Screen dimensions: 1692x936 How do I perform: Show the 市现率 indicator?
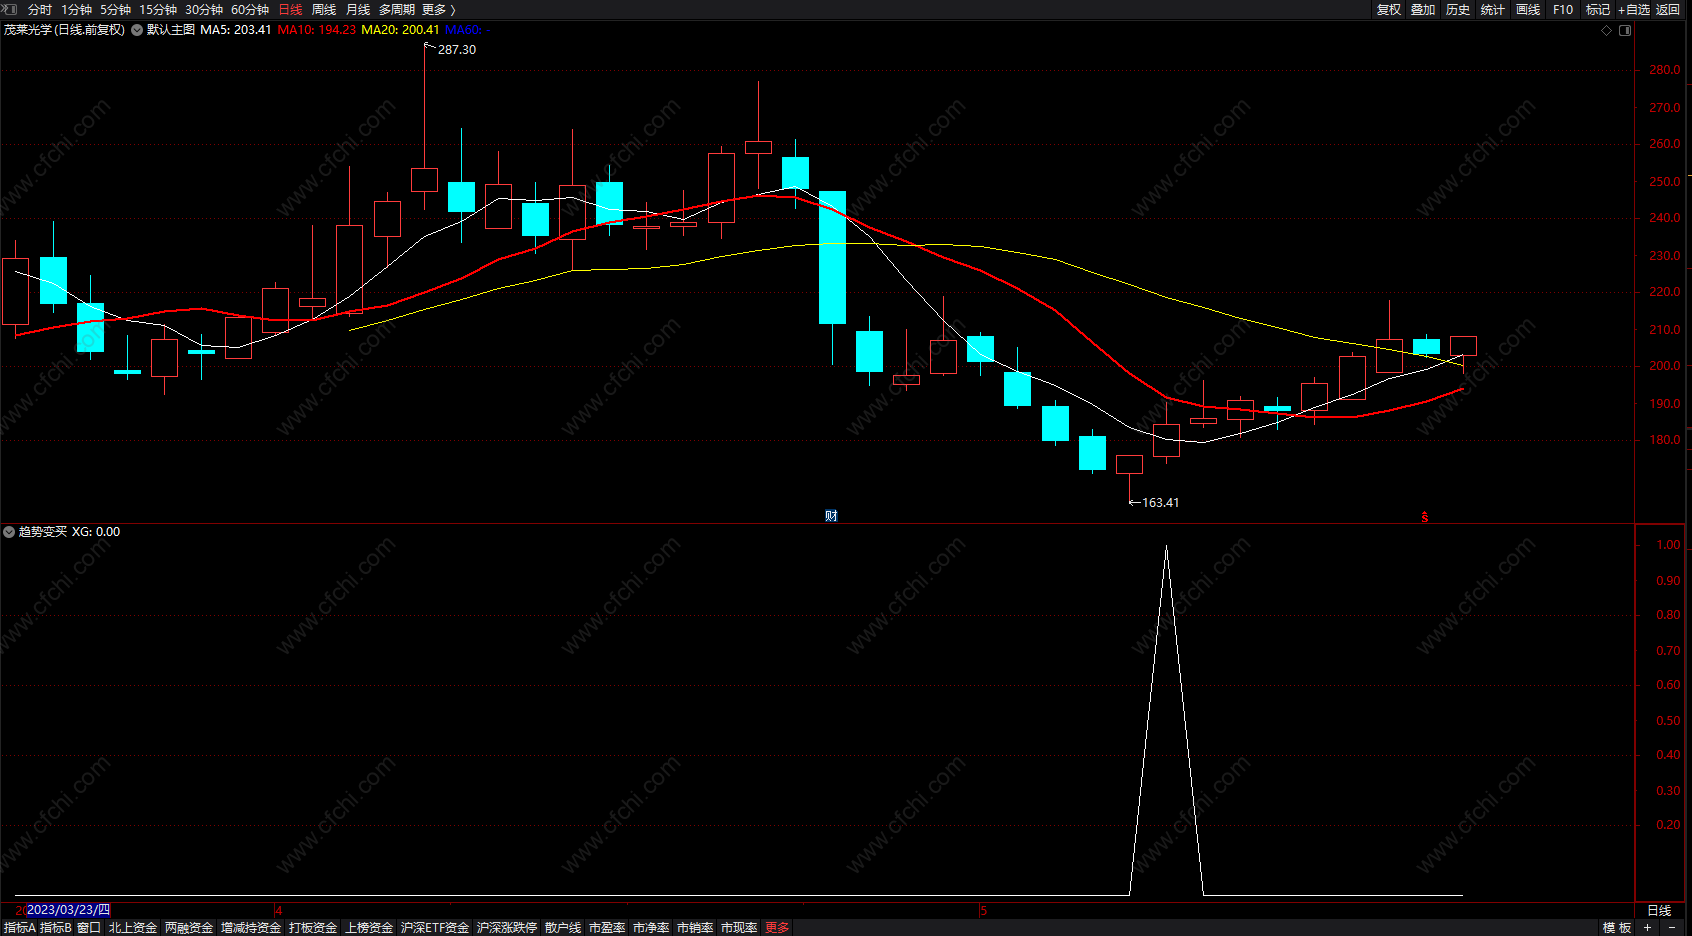click(x=739, y=928)
